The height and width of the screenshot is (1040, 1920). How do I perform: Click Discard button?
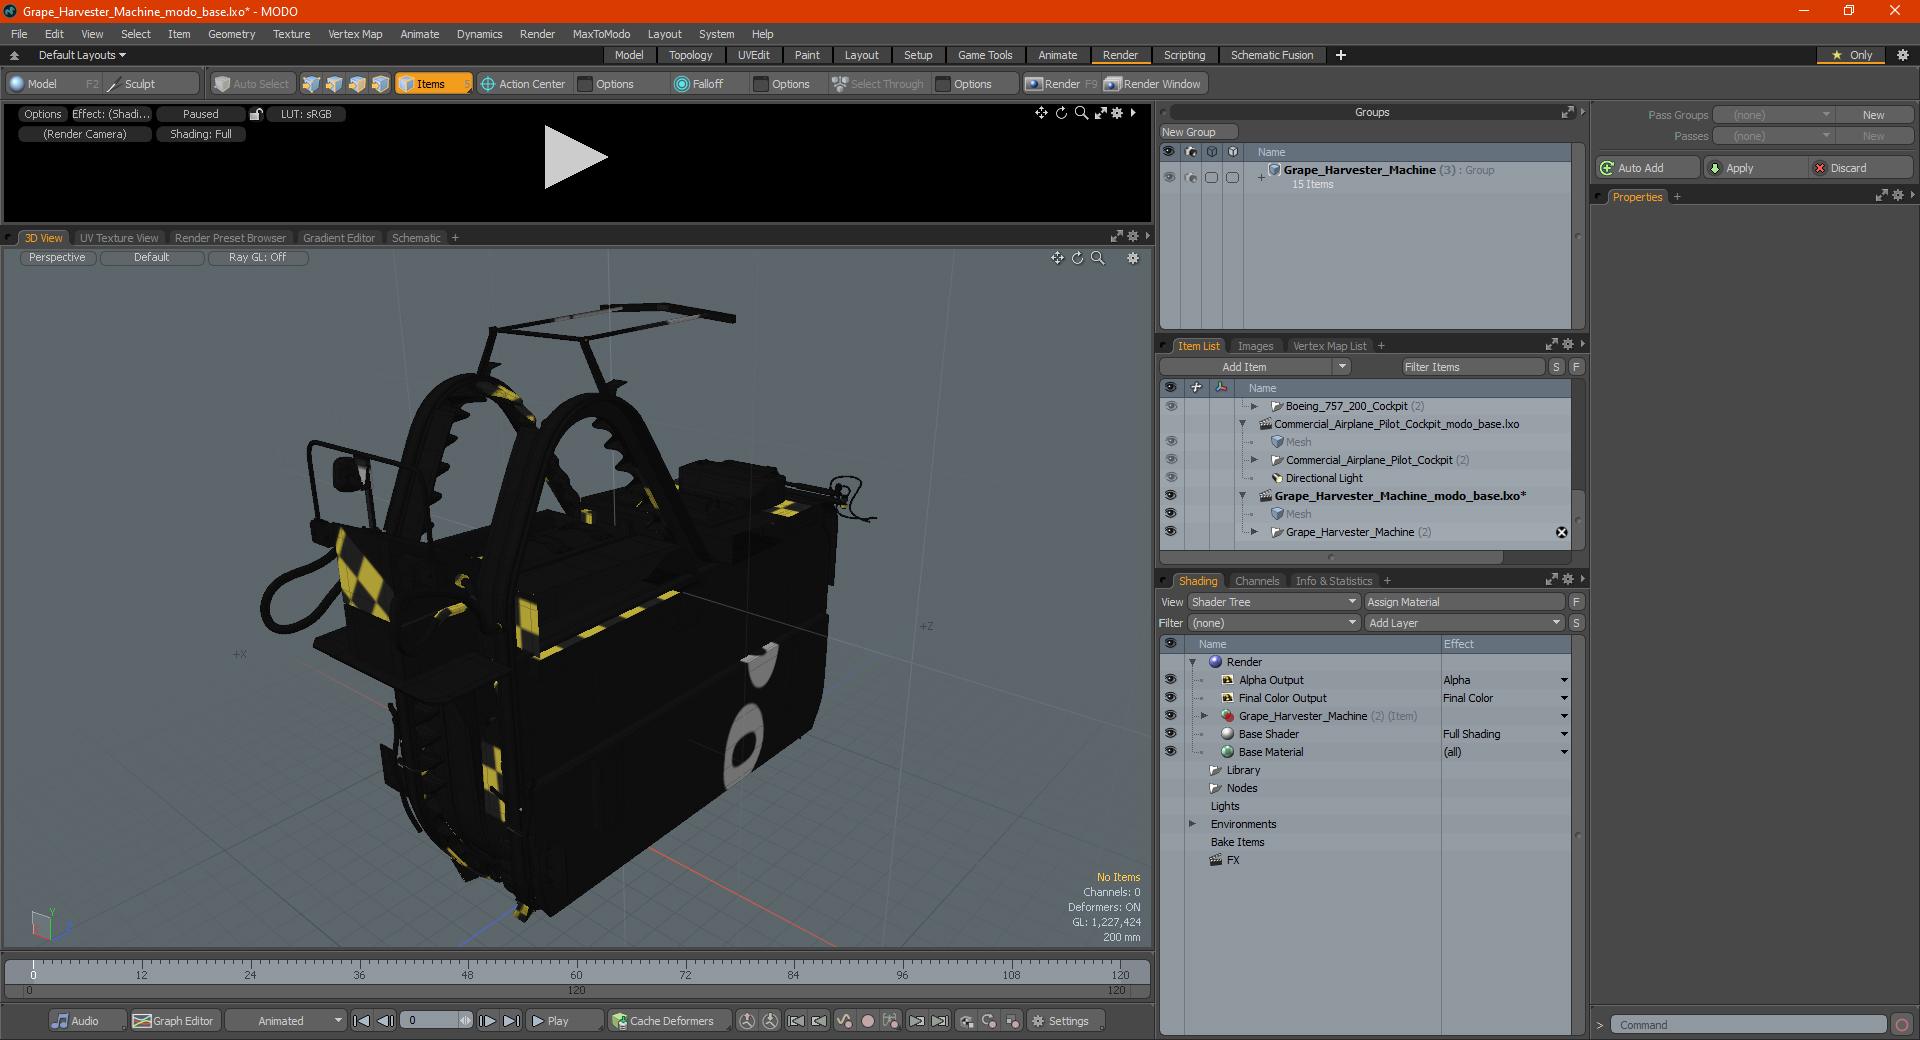click(1862, 168)
